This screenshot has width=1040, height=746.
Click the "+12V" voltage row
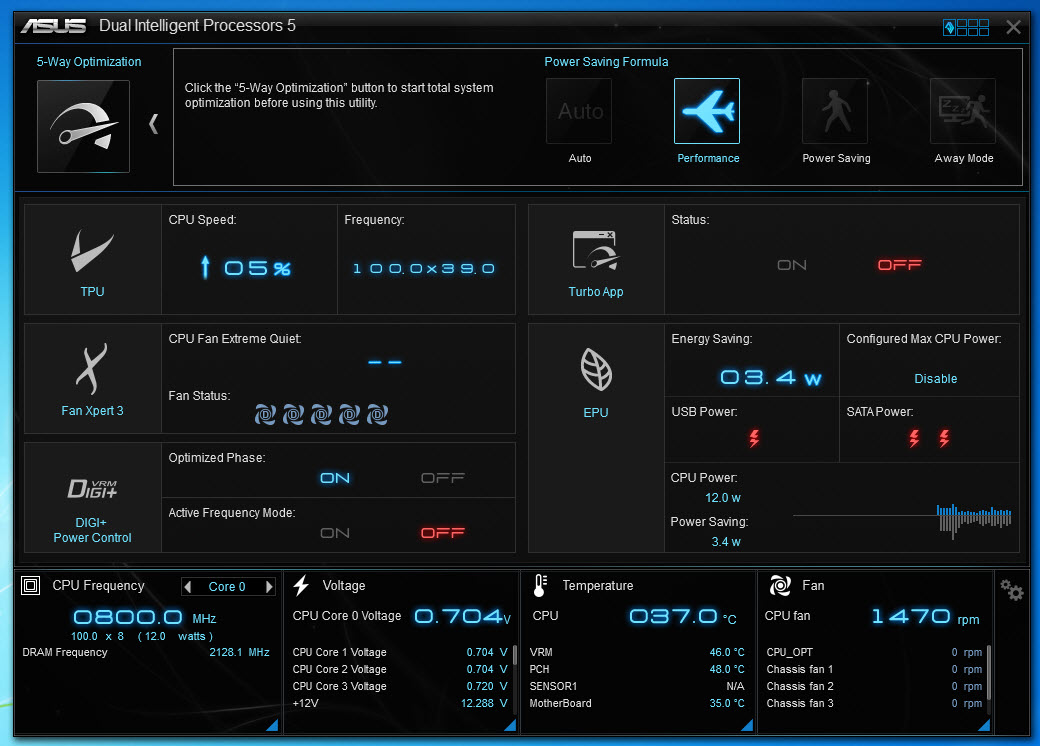400,704
